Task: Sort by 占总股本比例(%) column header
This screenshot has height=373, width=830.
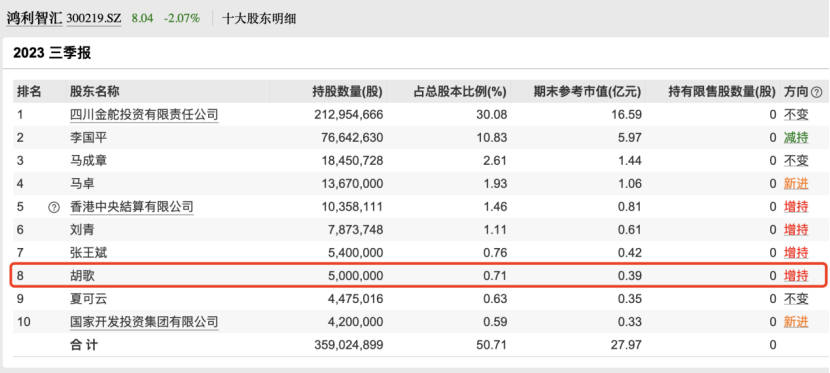Action: coord(459,92)
